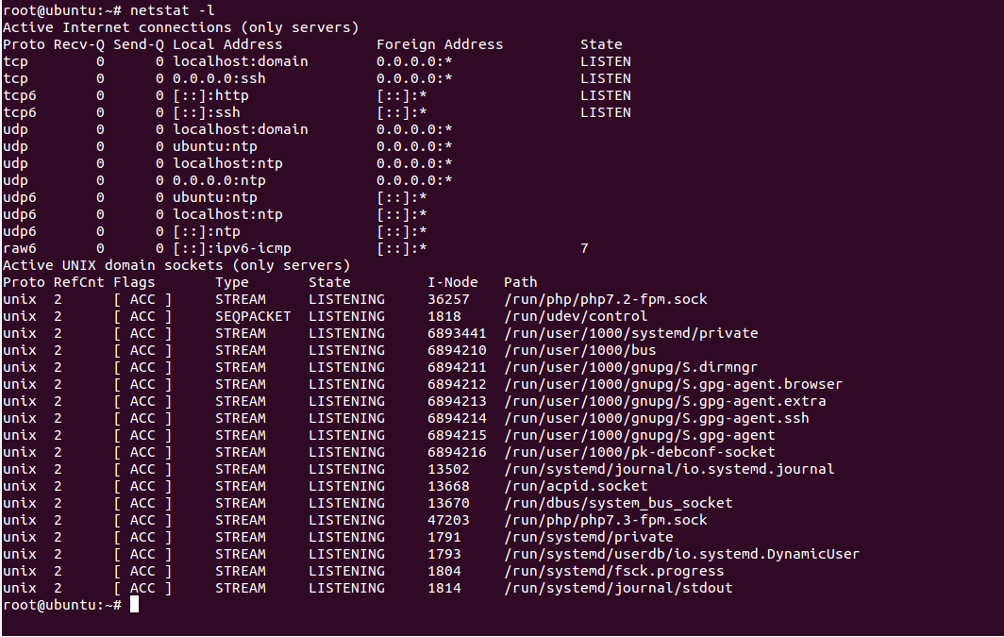This screenshot has height=637, width=1004.
Task: Click the /run/udev/control socket path
Action: pos(576,316)
